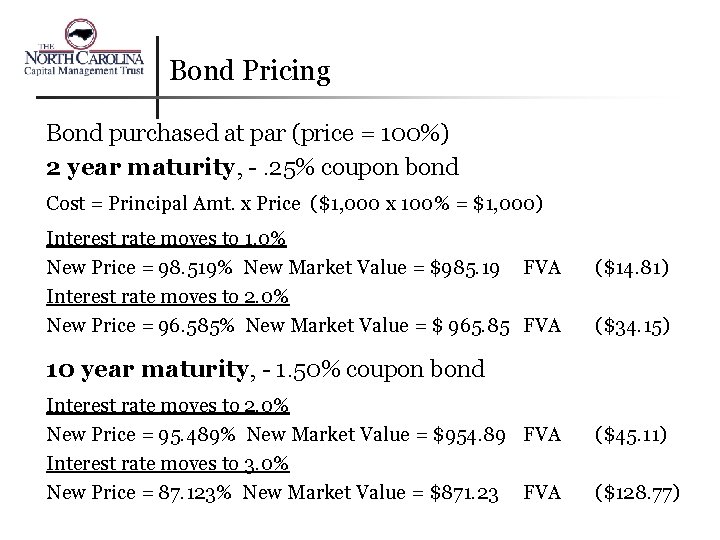Open first 'Interest rate moves to 2.0%' underlined text
The image size is (720, 540).
(x=168, y=297)
